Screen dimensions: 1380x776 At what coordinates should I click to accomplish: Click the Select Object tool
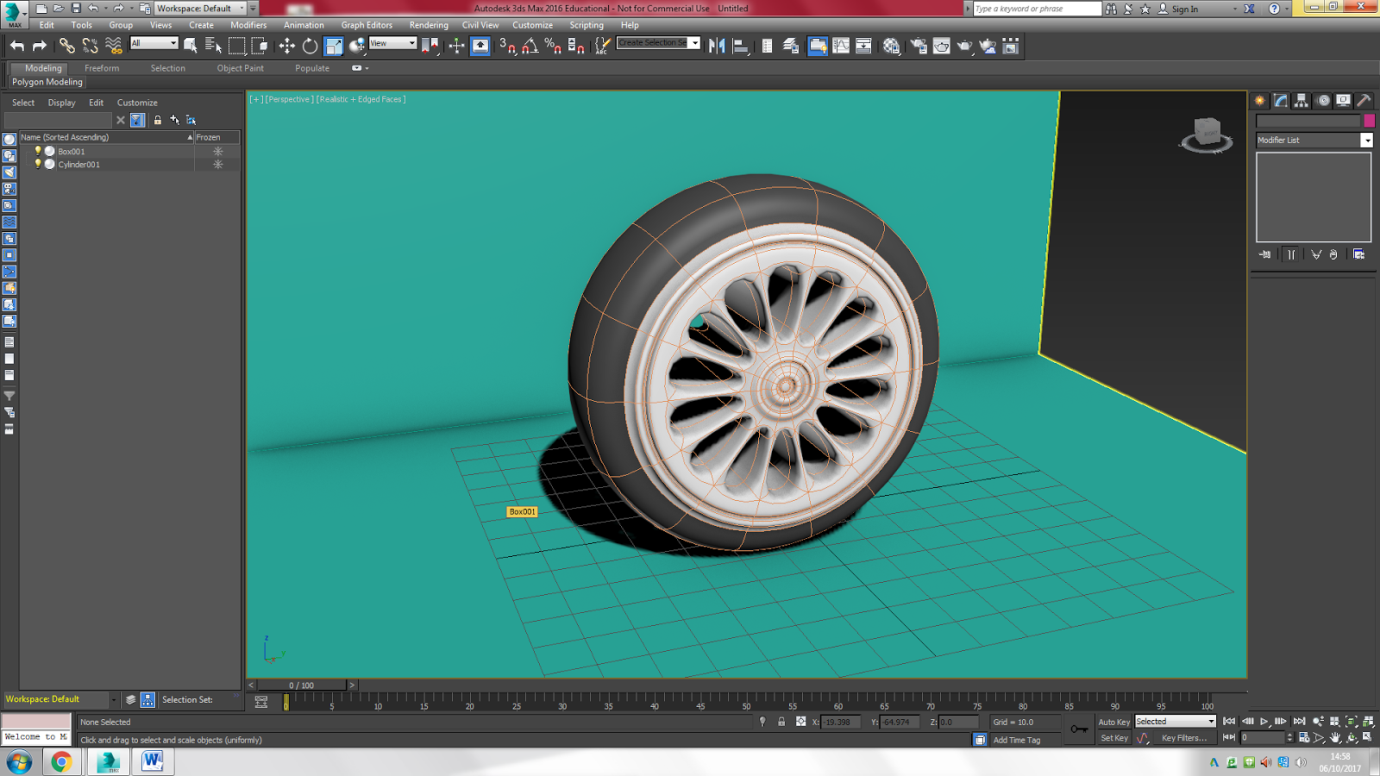click(190, 45)
